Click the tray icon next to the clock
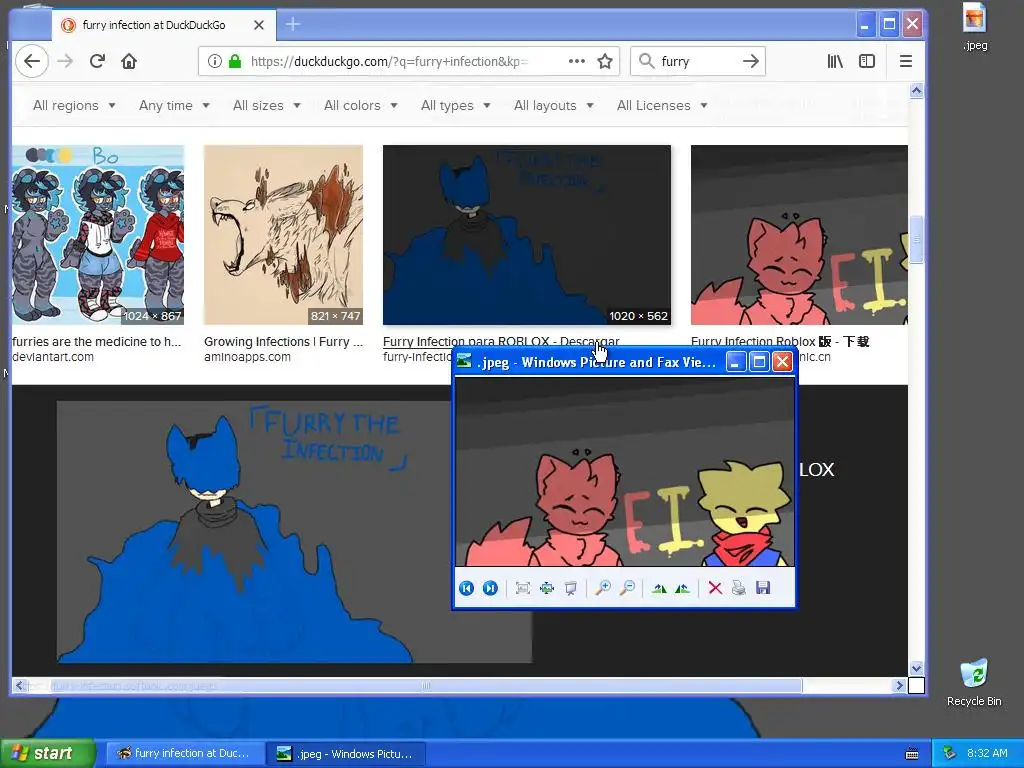1024x768 pixels. (950, 754)
